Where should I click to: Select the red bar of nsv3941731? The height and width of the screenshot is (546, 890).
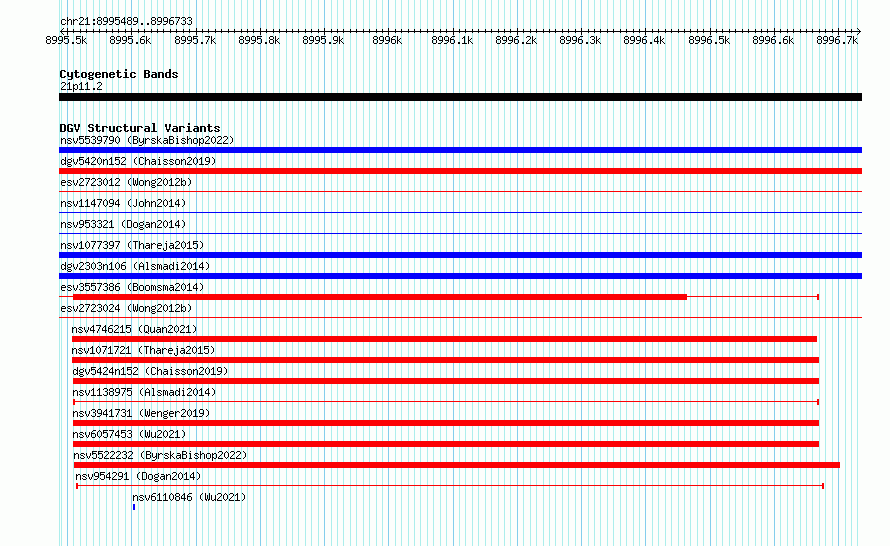(446, 423)
